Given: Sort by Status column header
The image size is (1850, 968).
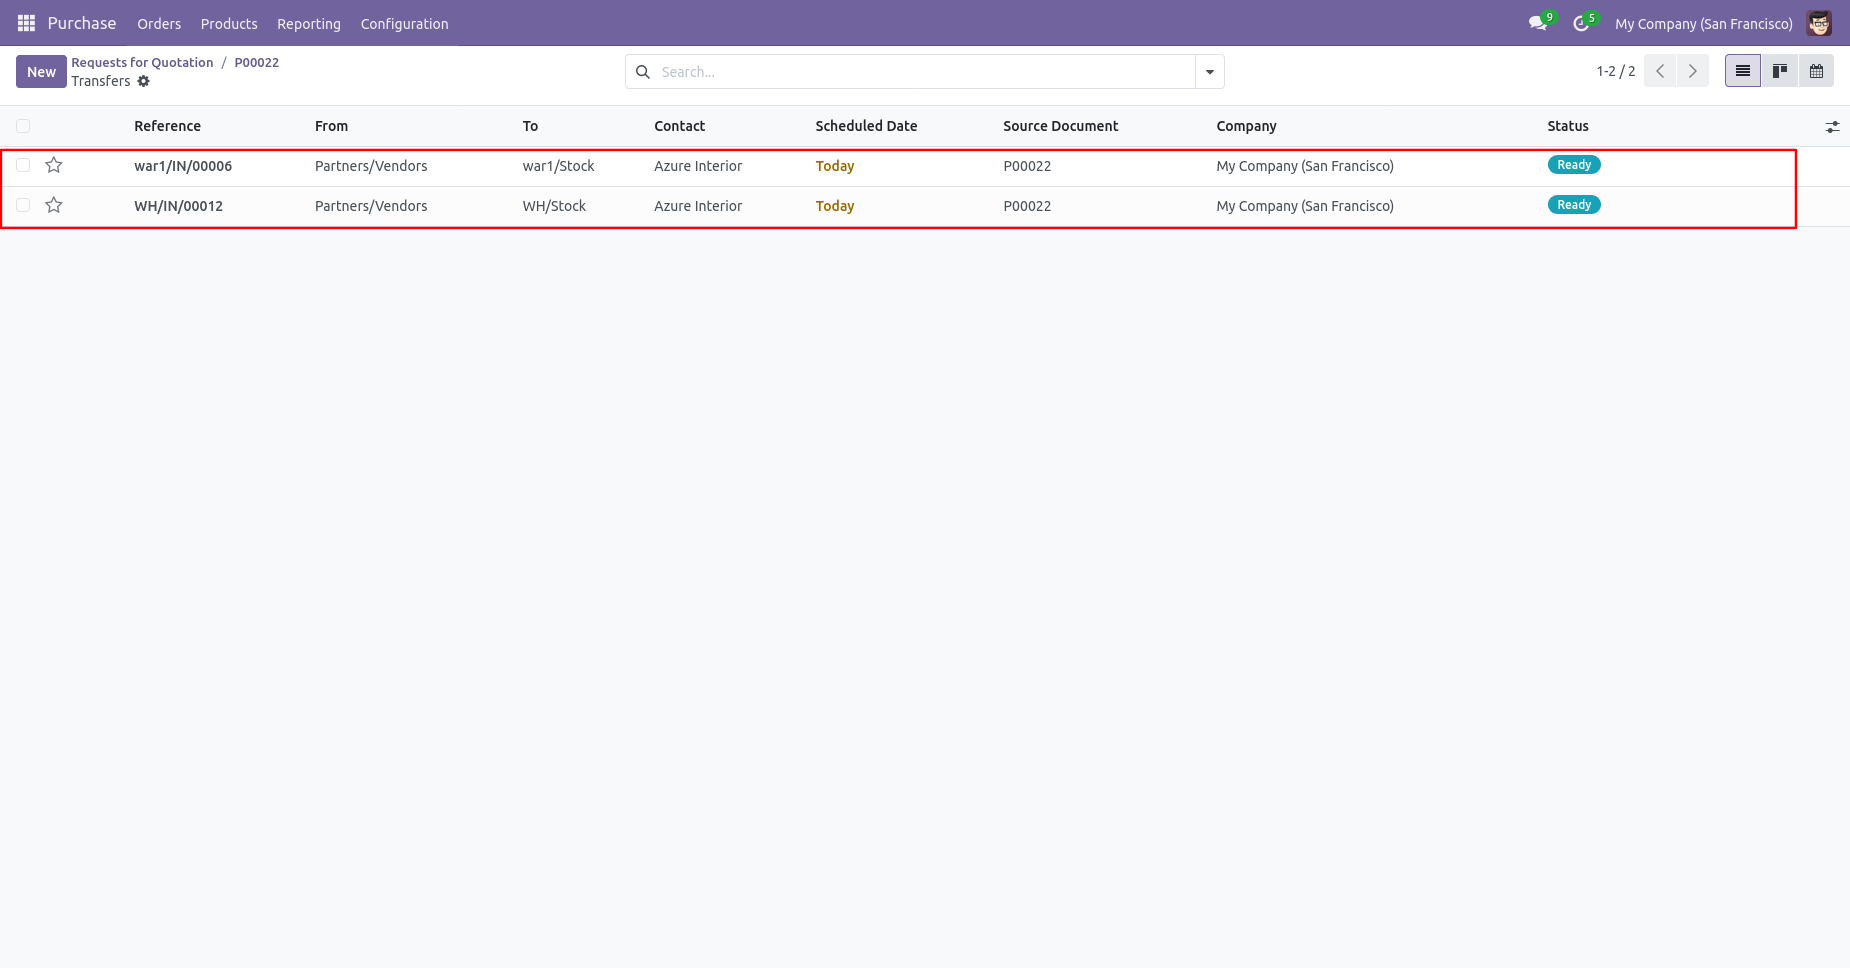Looking at the screenshot, I should [x=1568, y=126].
